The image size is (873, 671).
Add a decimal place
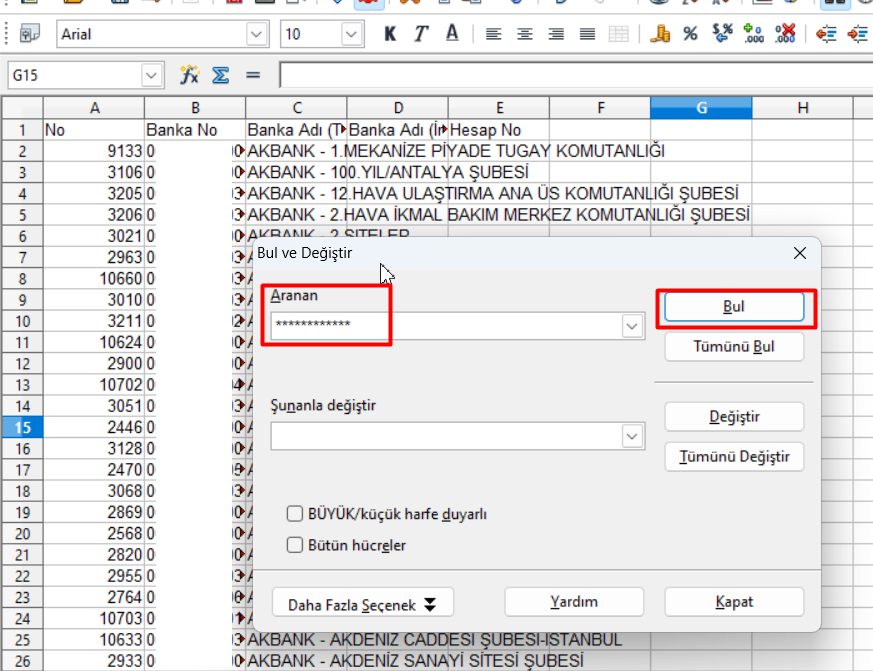click(x=753, y=35)
